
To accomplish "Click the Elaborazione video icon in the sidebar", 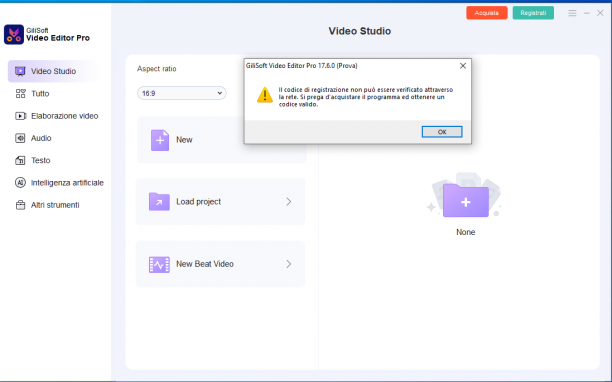I will point(20,116).
